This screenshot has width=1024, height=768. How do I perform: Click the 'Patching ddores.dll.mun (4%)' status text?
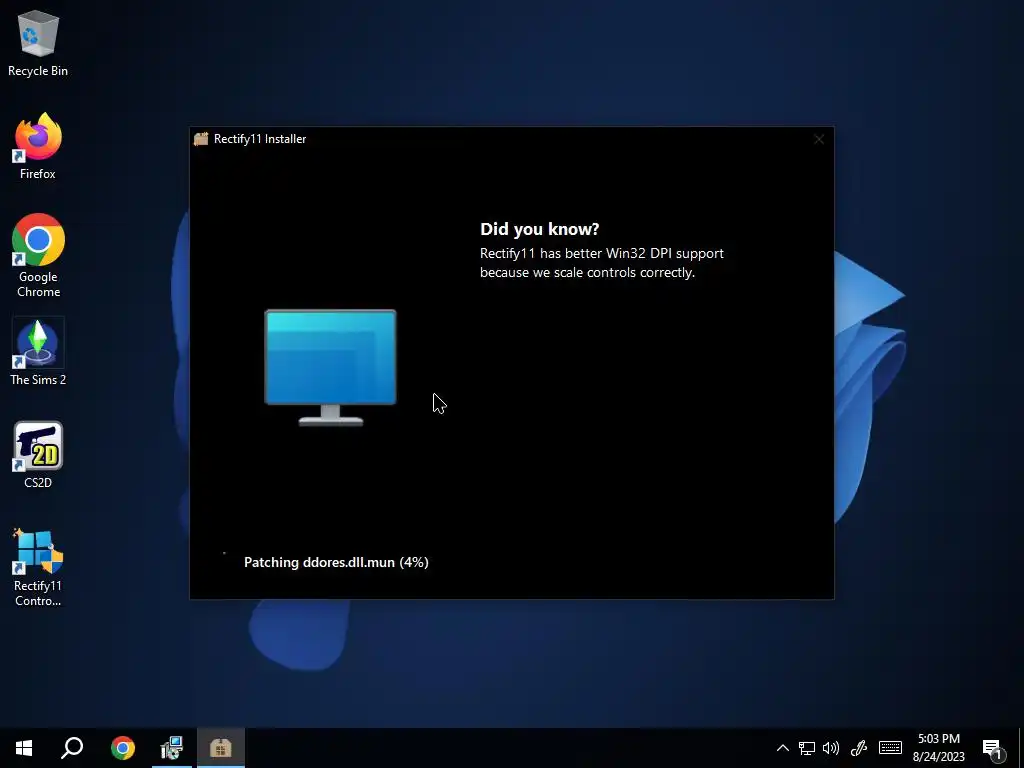coord(336,562)
